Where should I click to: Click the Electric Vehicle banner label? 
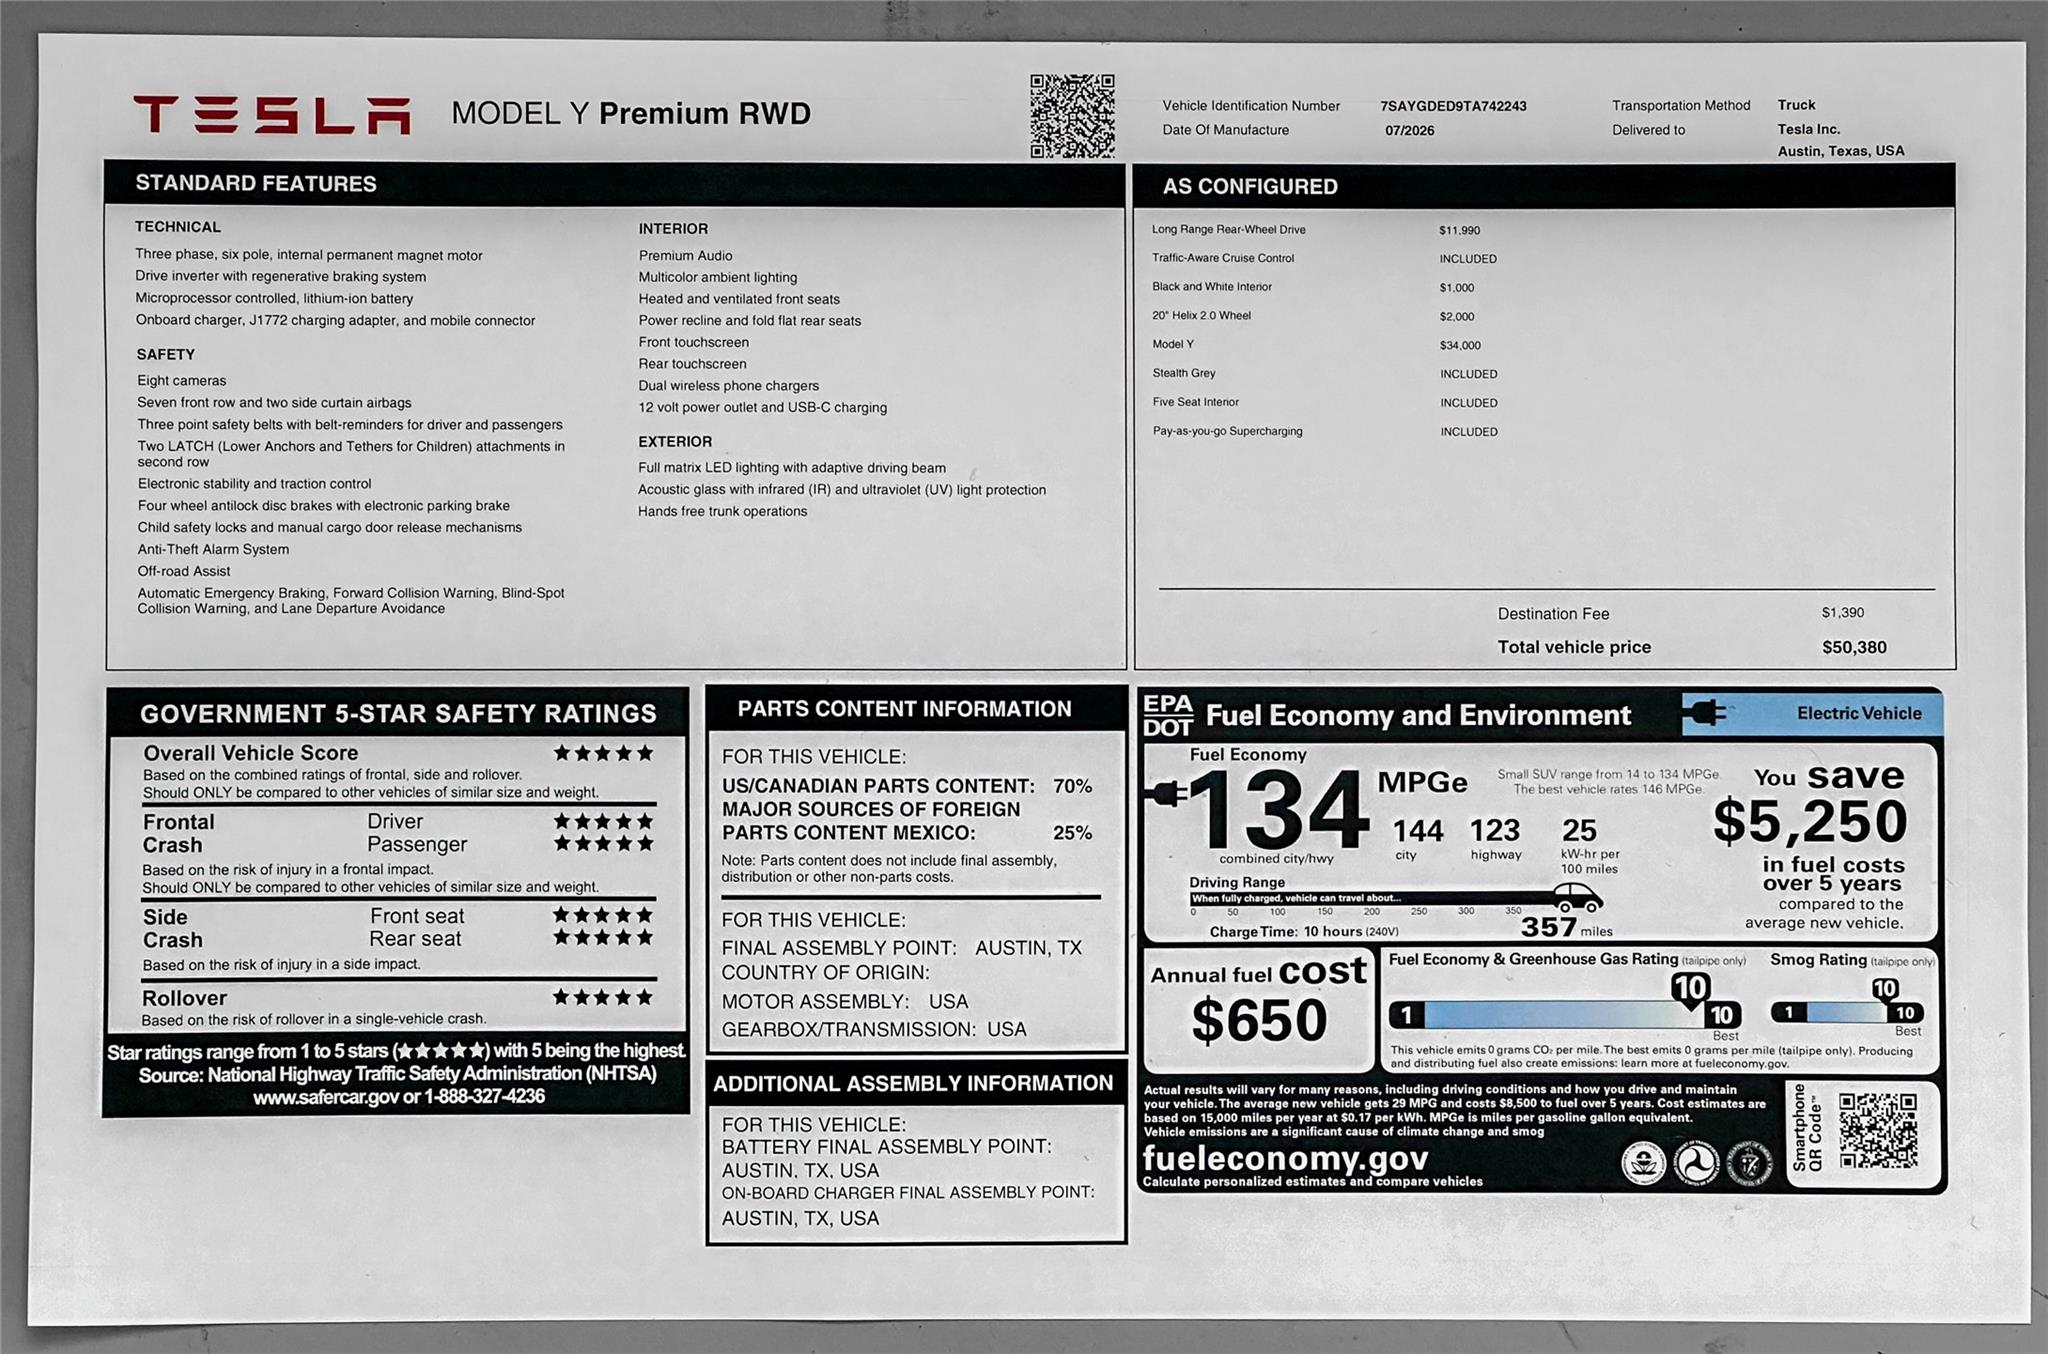point(1859,713)
